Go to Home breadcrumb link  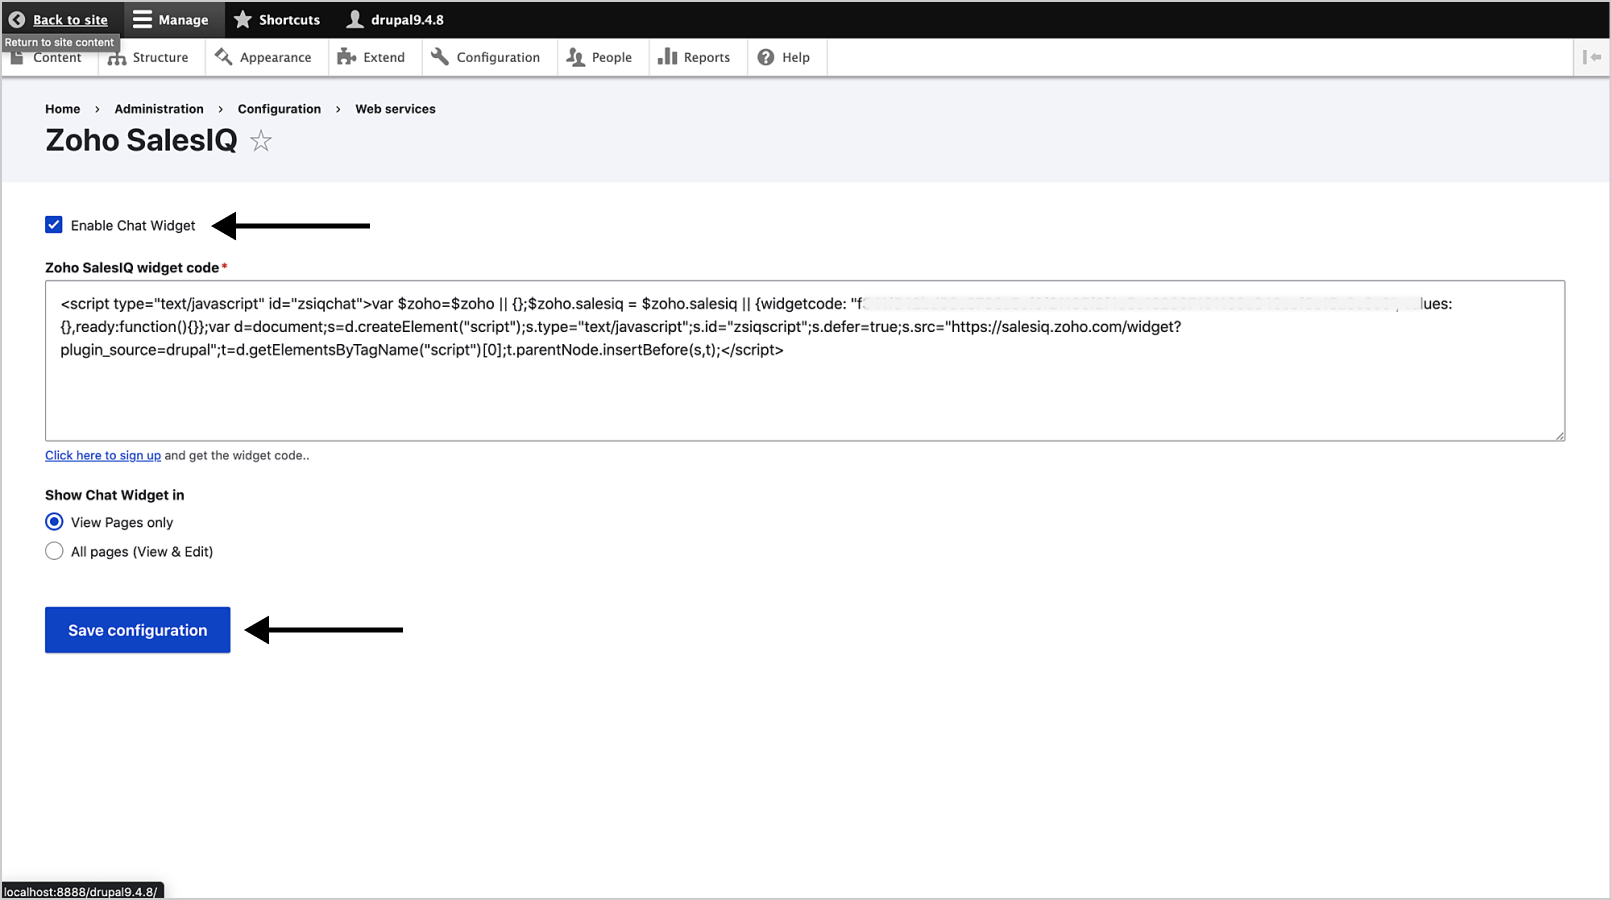coord(63,109)
